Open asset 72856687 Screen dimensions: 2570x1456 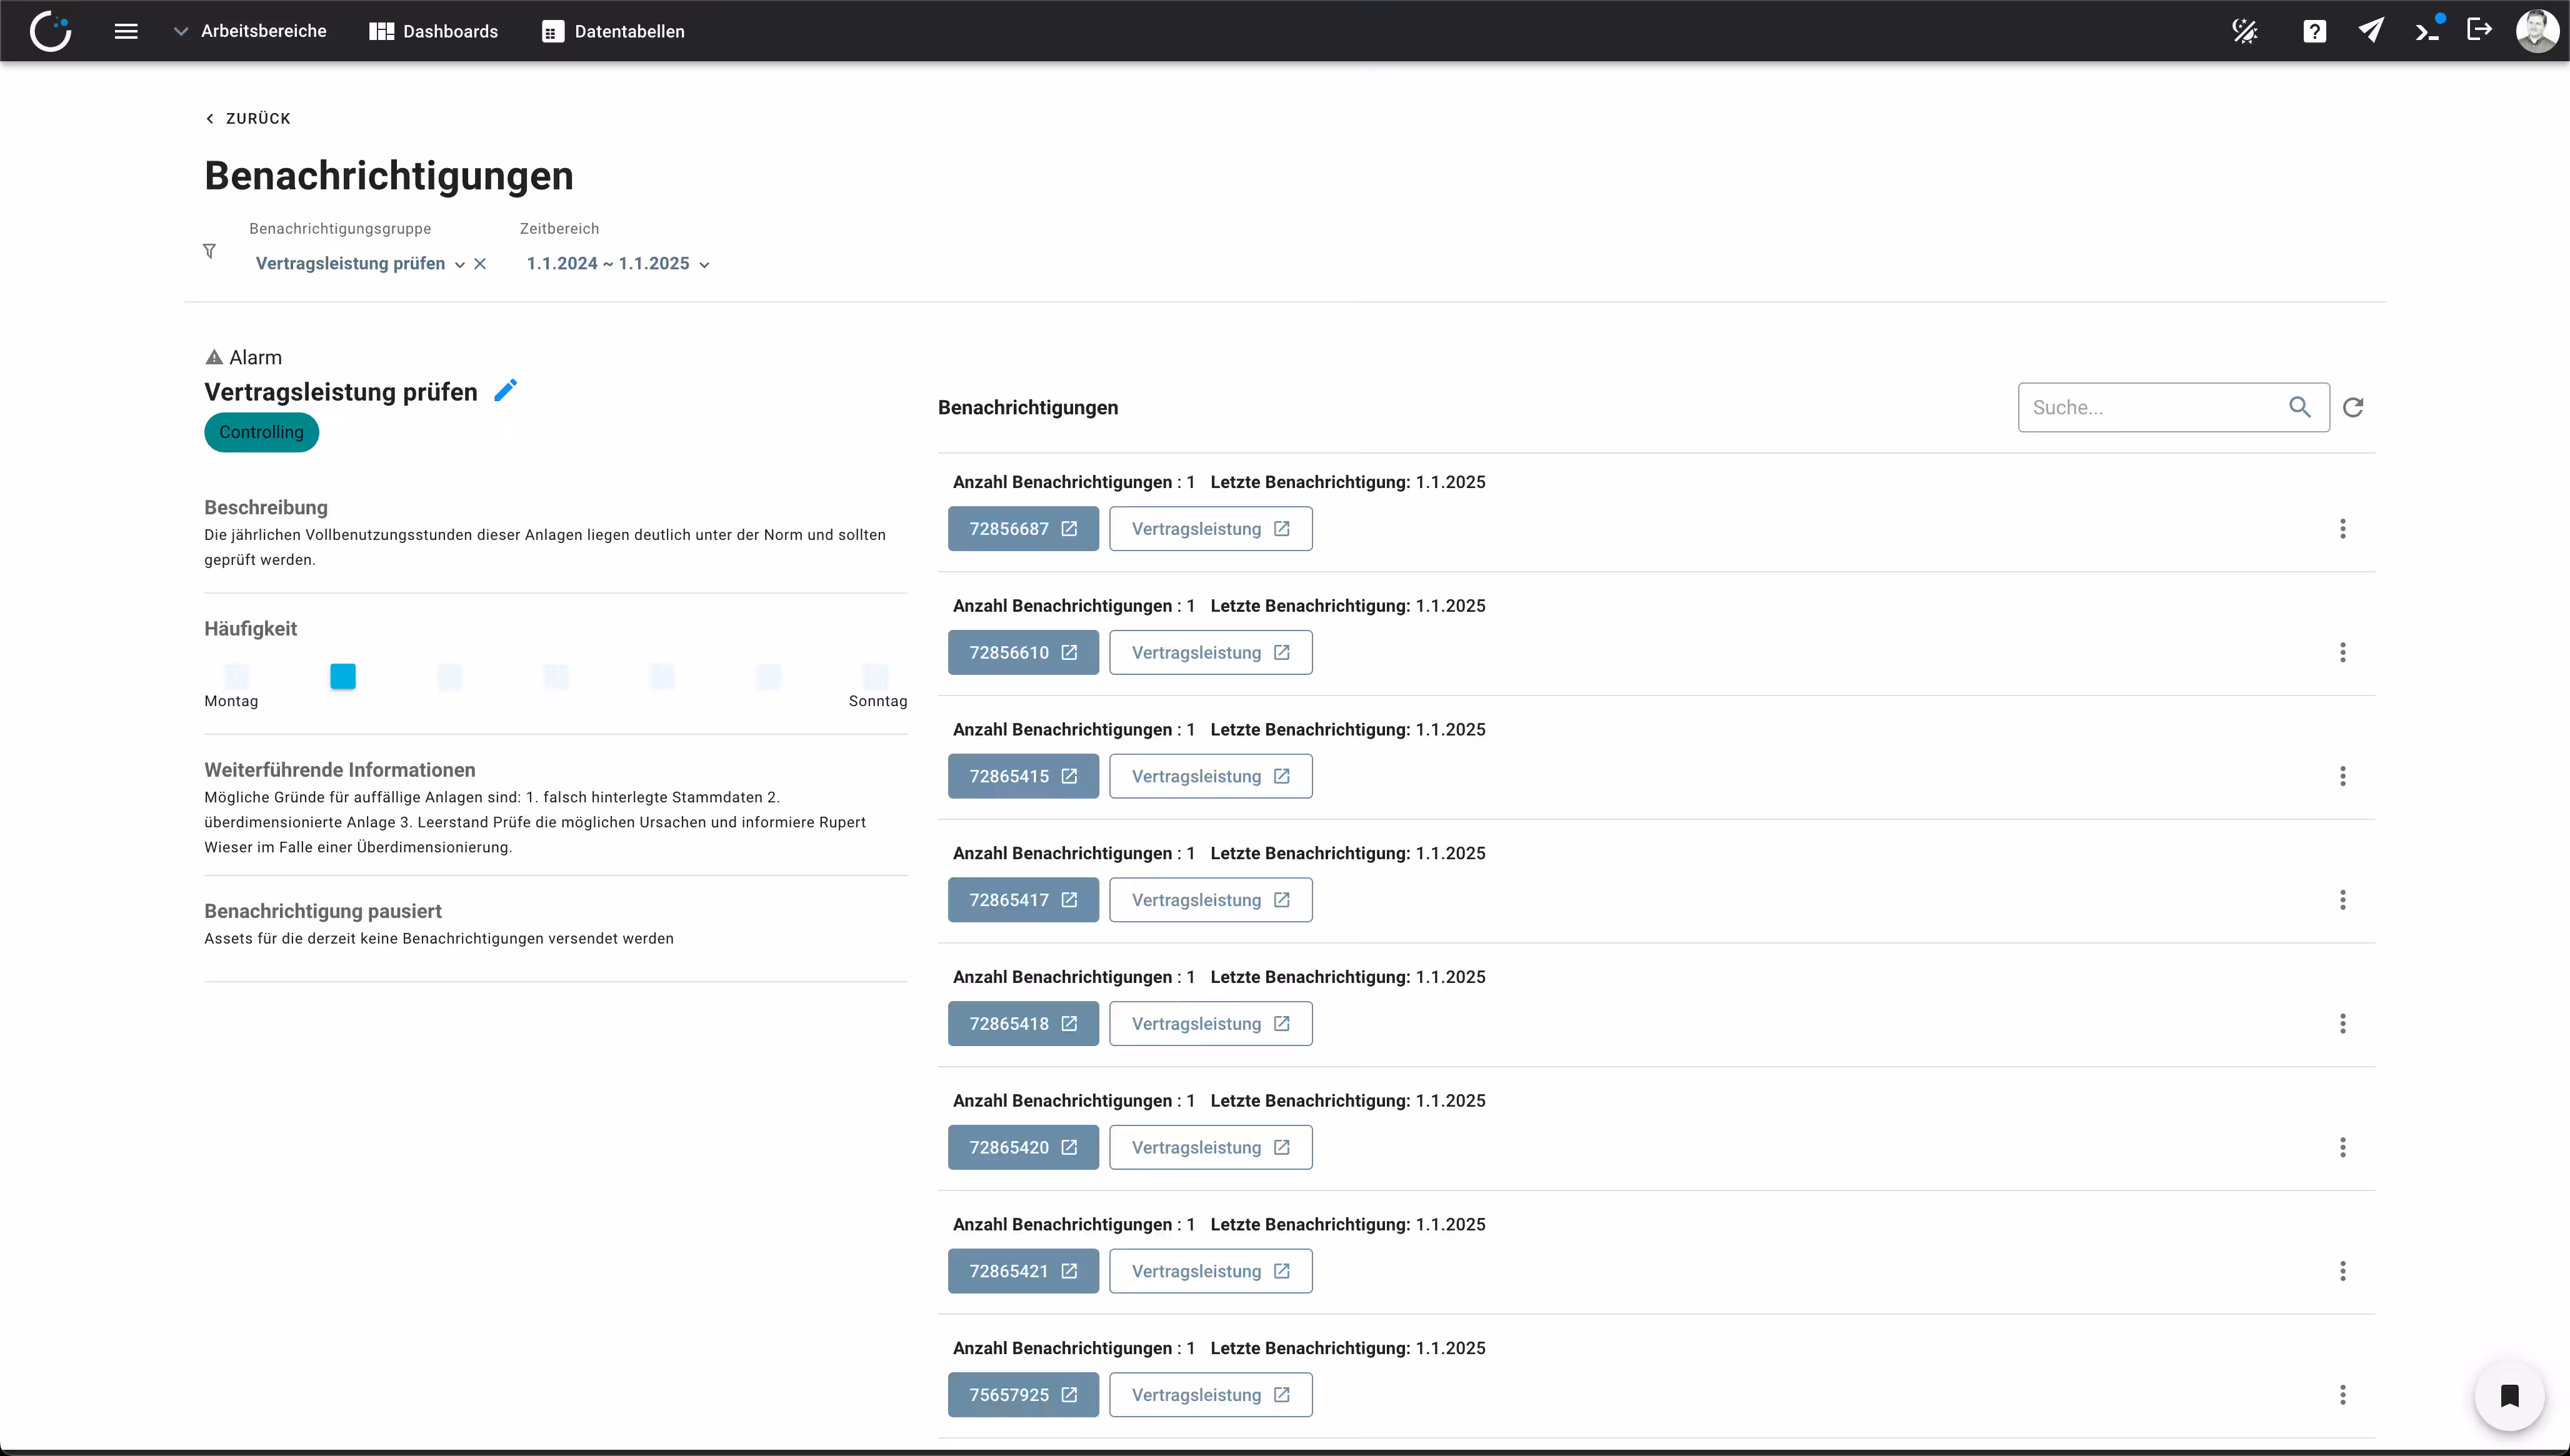1023,528
